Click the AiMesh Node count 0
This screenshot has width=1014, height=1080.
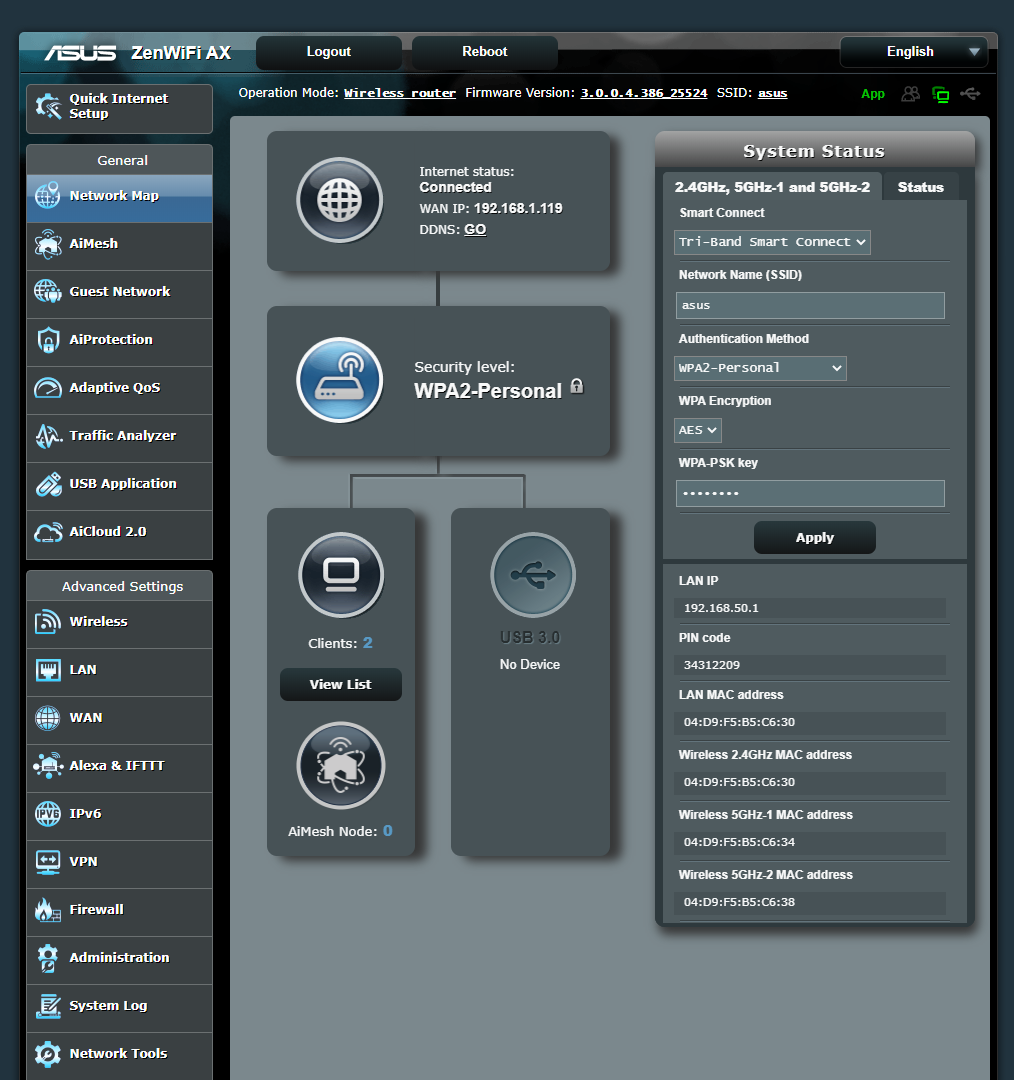[x=388, y=831]
